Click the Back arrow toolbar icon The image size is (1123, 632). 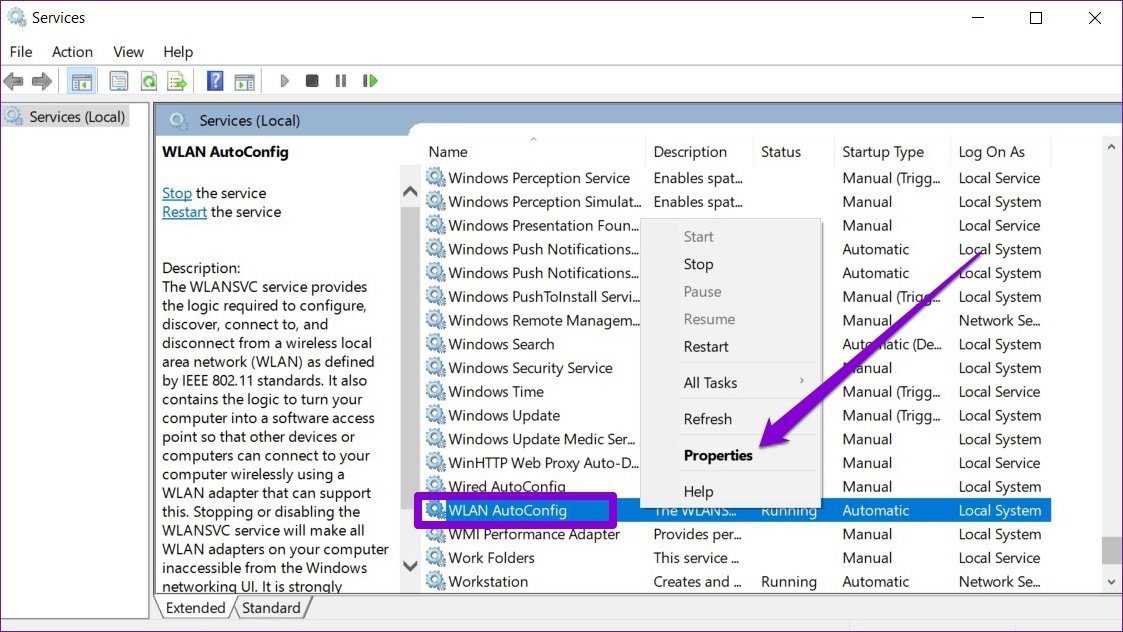tap(14, 81)
